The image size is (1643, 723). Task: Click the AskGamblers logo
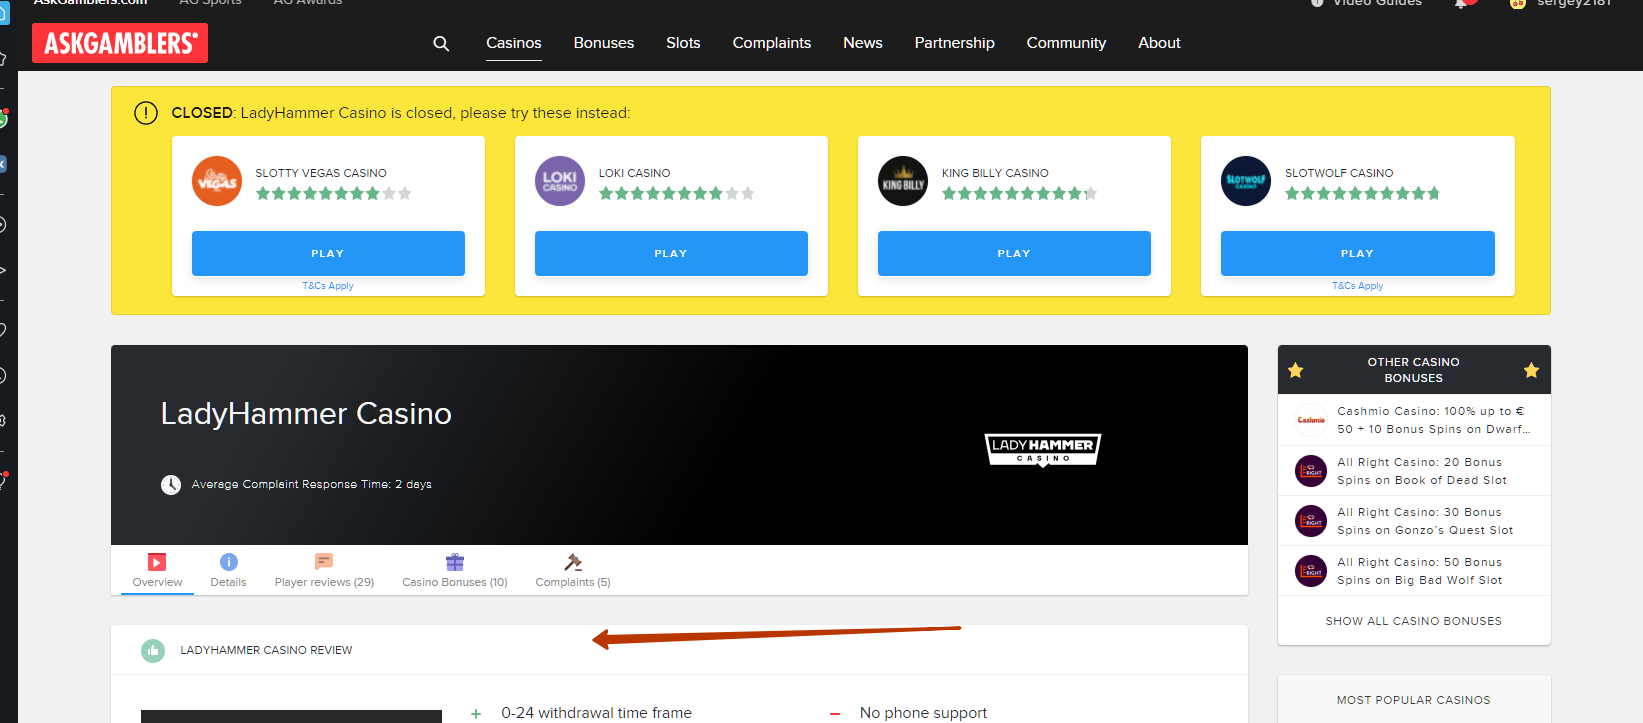120,43
